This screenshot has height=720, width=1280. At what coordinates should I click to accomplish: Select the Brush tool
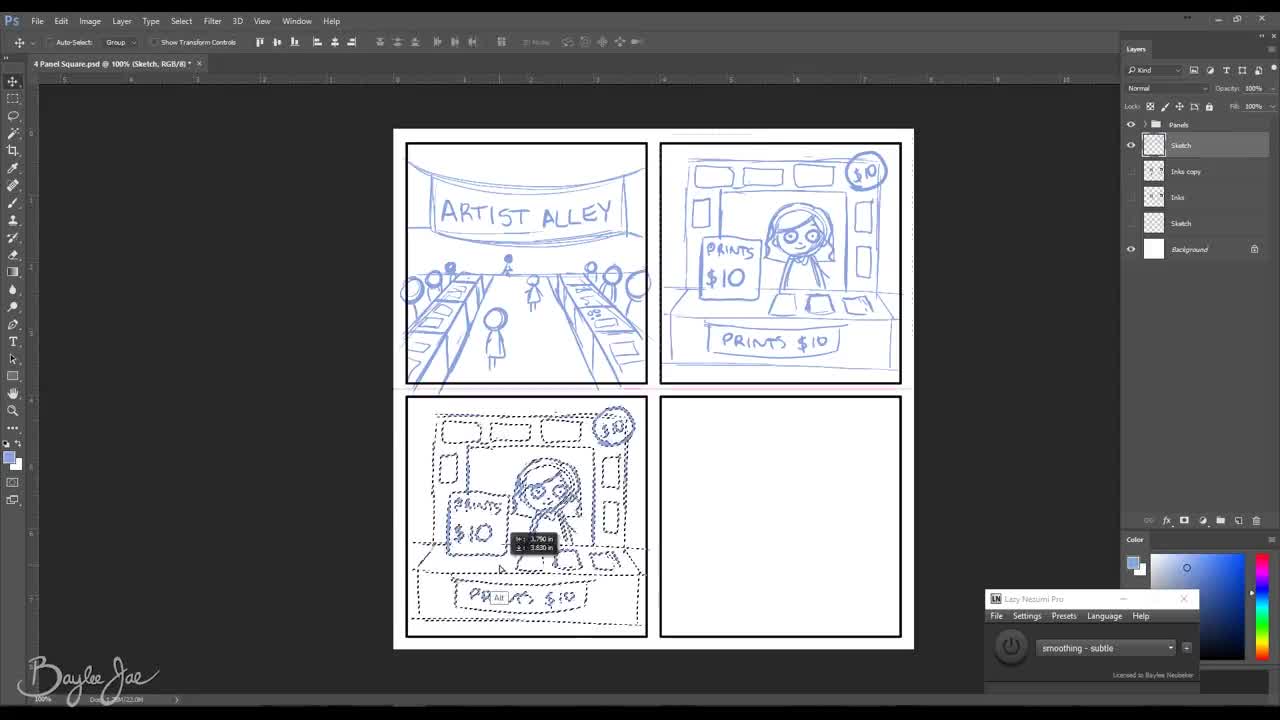tap(13, 203)
